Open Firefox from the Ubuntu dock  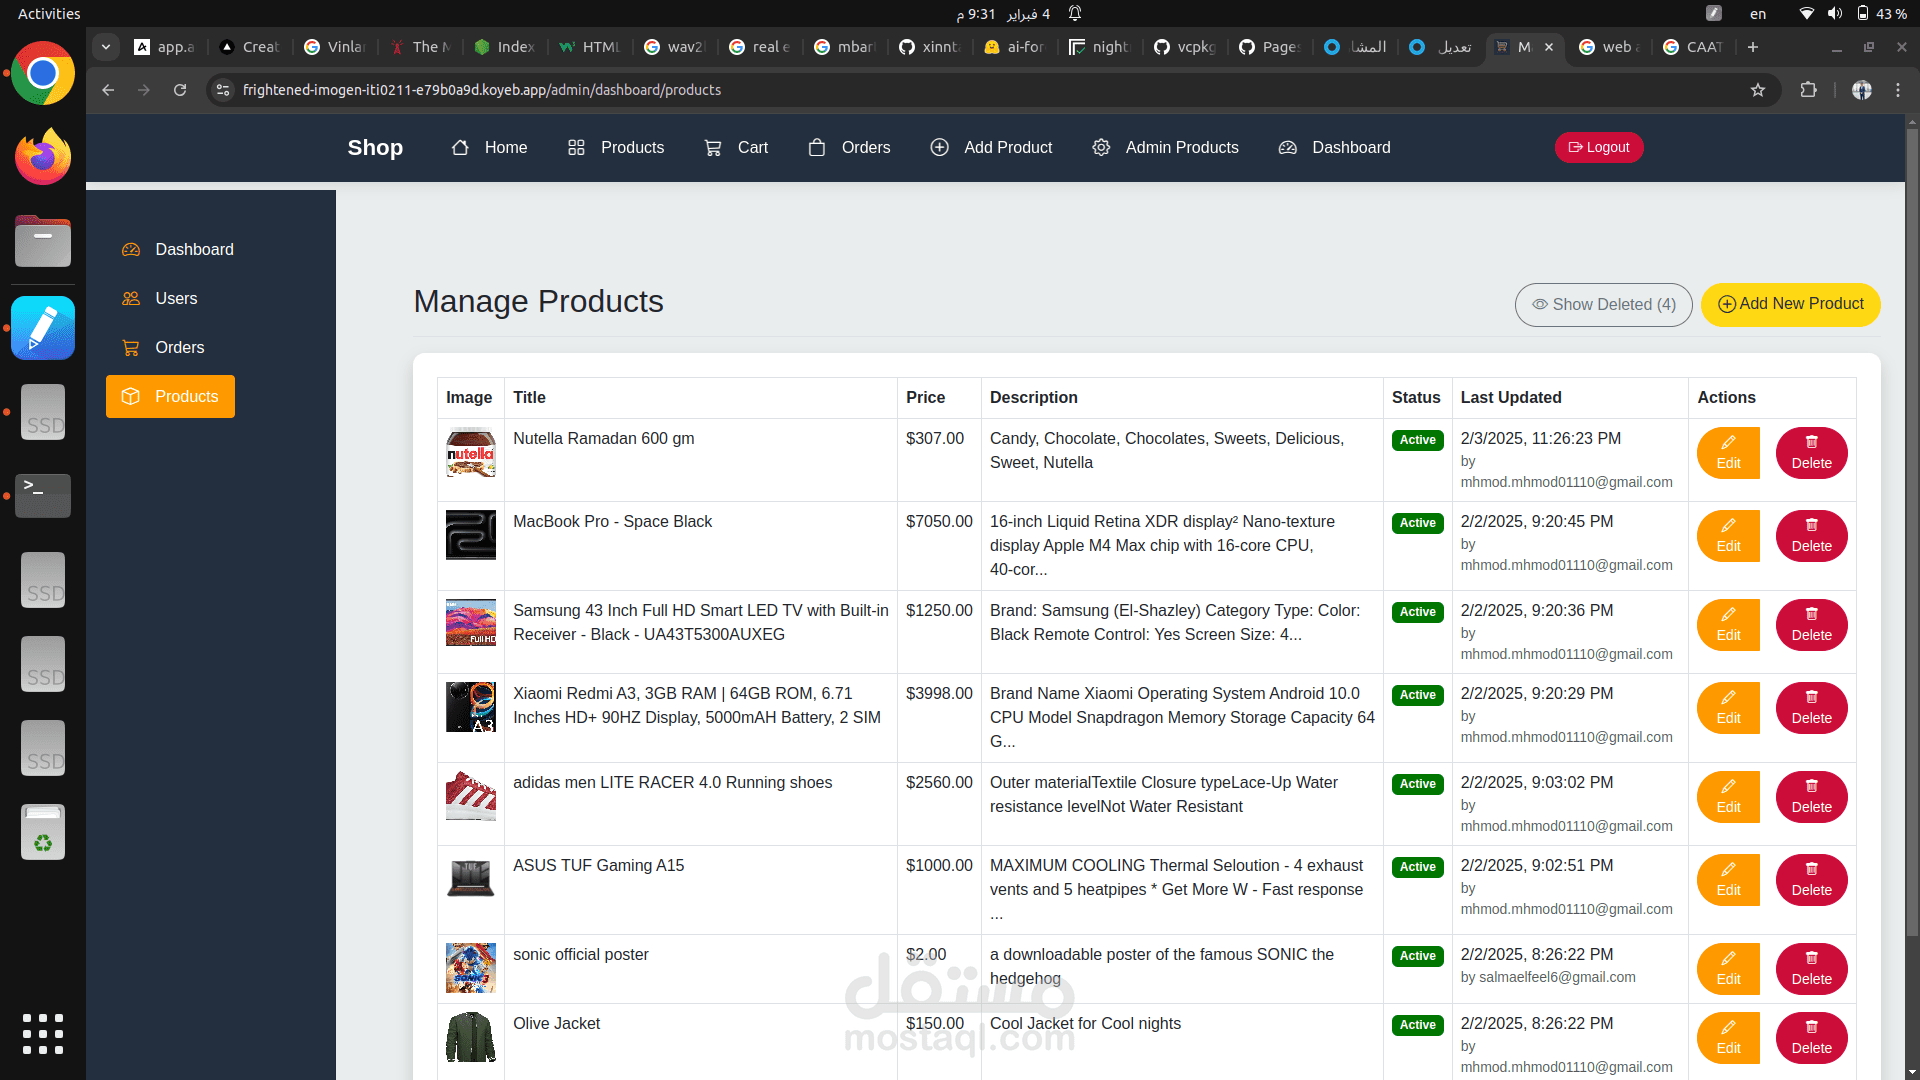[43, 158]
